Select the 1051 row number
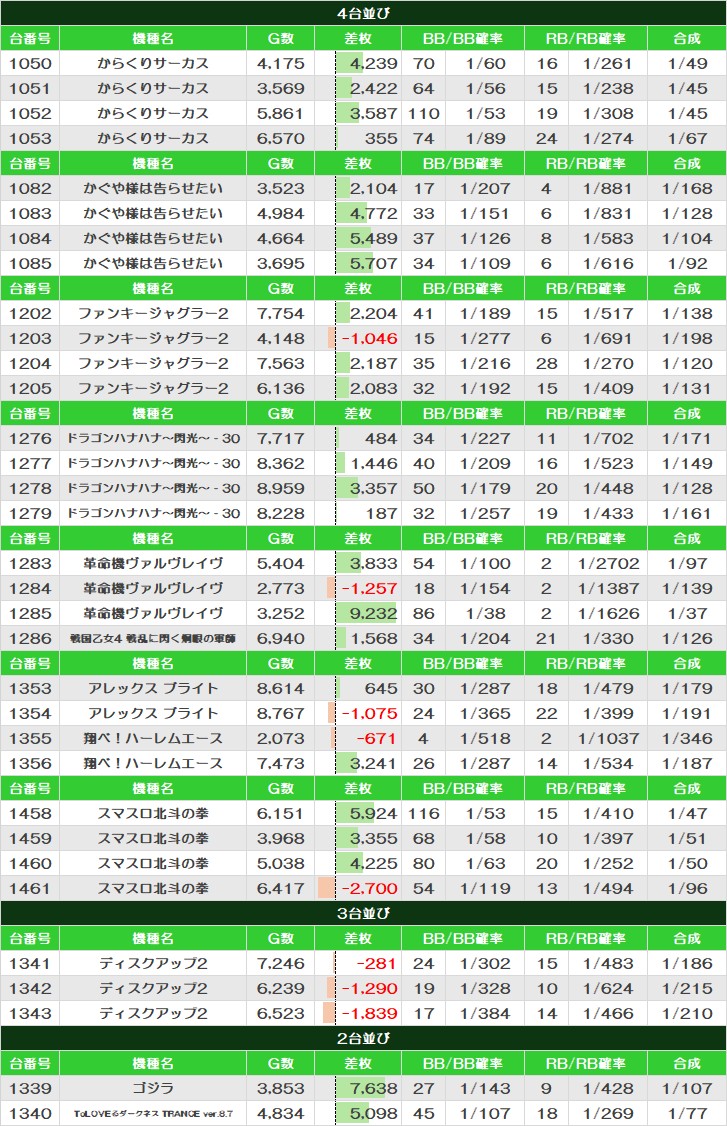Image resolution: width=727 pixels, height=1126 pixels. (x=30, y=88)
